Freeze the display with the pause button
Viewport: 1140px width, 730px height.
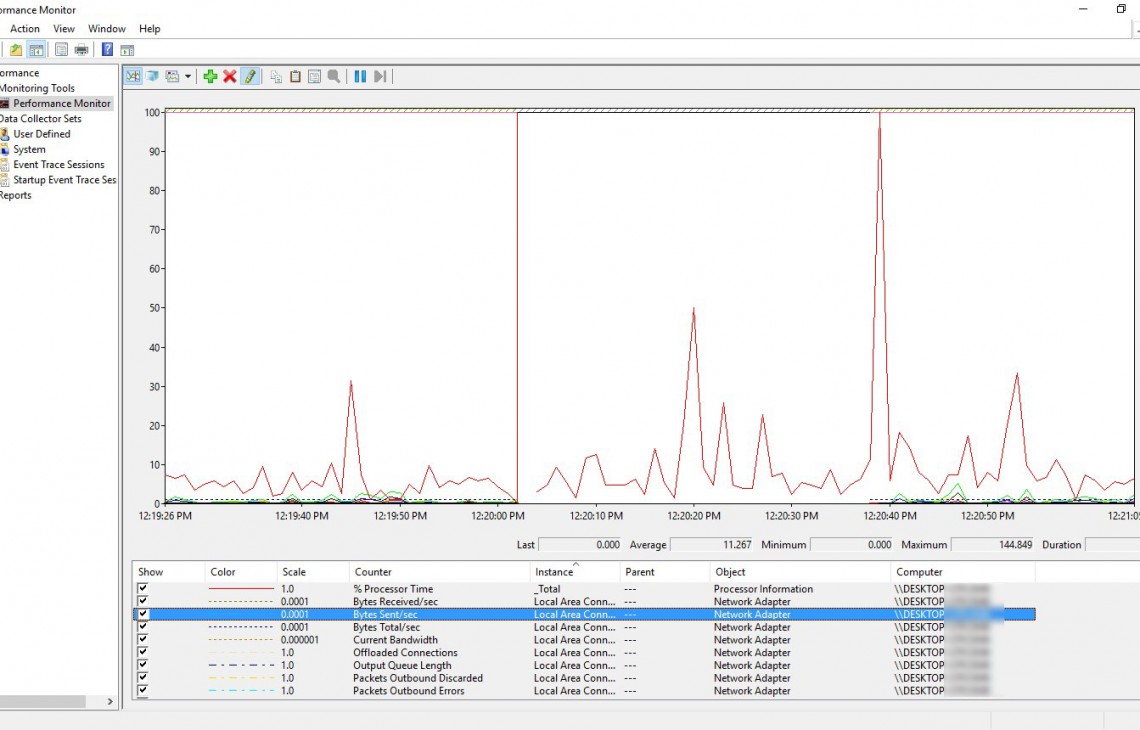coord(360,76)
